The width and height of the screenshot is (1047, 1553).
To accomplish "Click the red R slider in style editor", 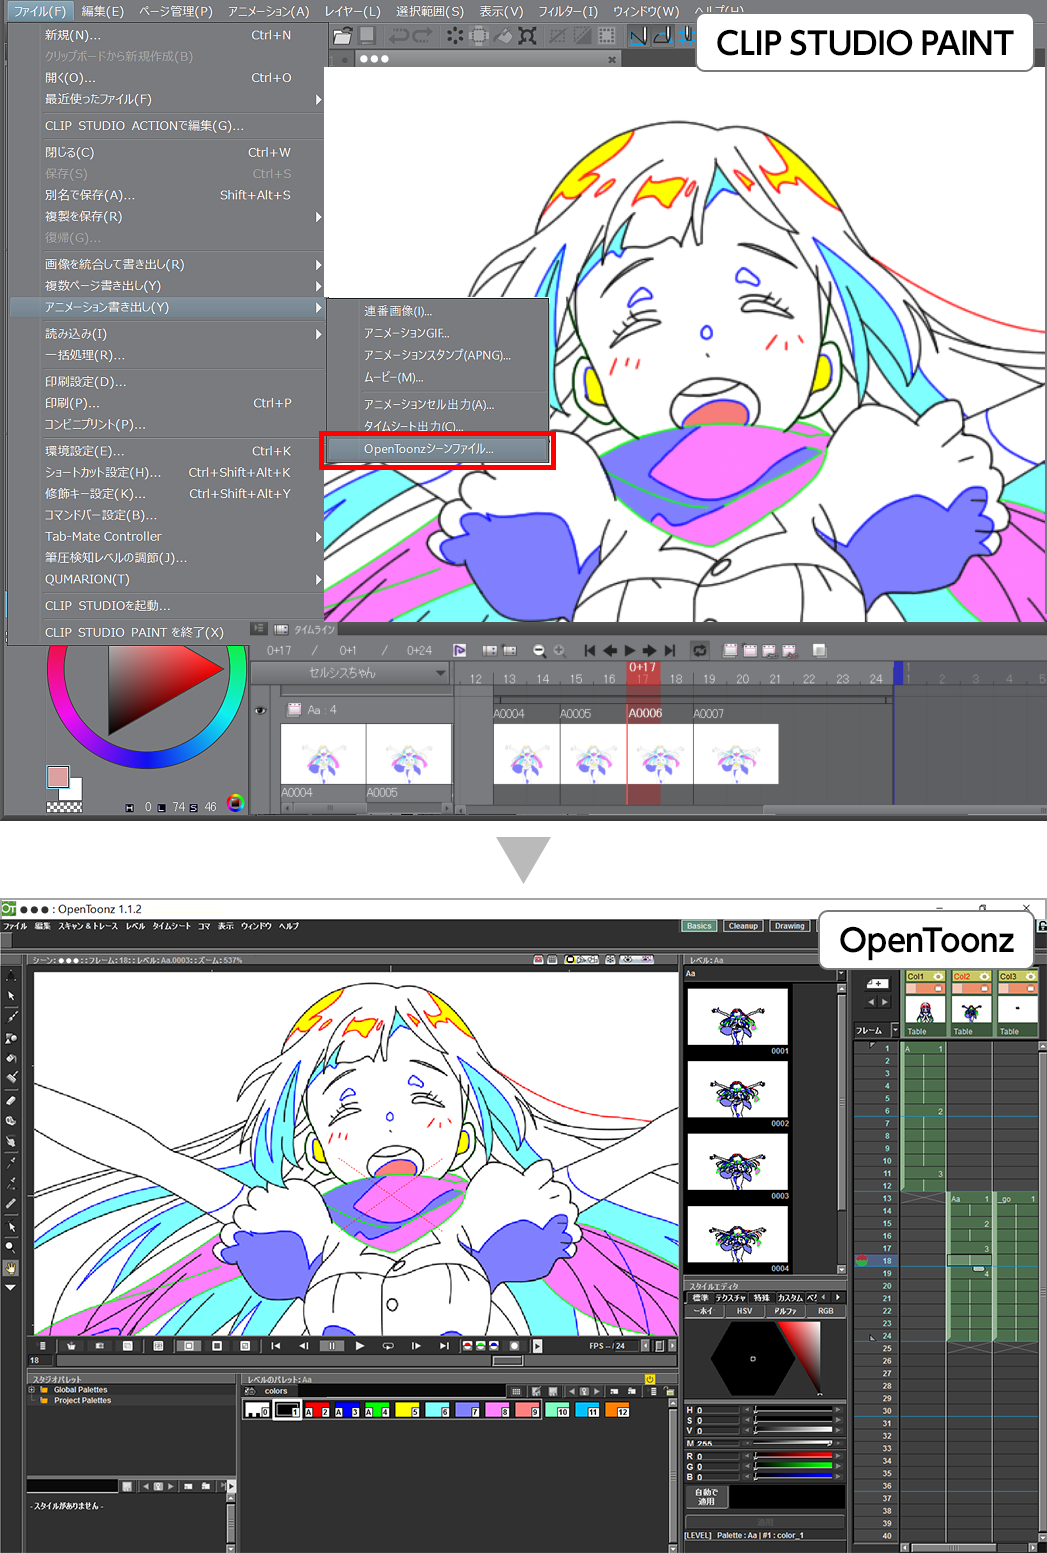I will 794,1456.
